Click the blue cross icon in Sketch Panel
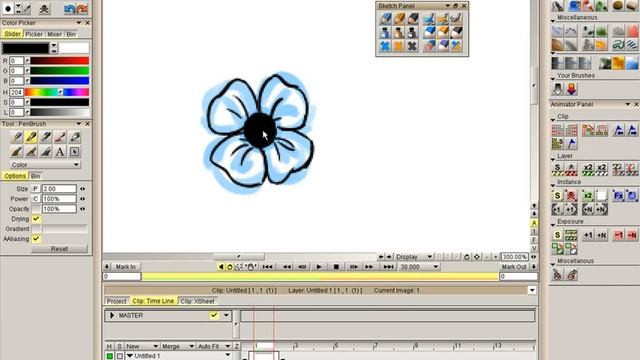640x360 pixels. click(385, 46)
